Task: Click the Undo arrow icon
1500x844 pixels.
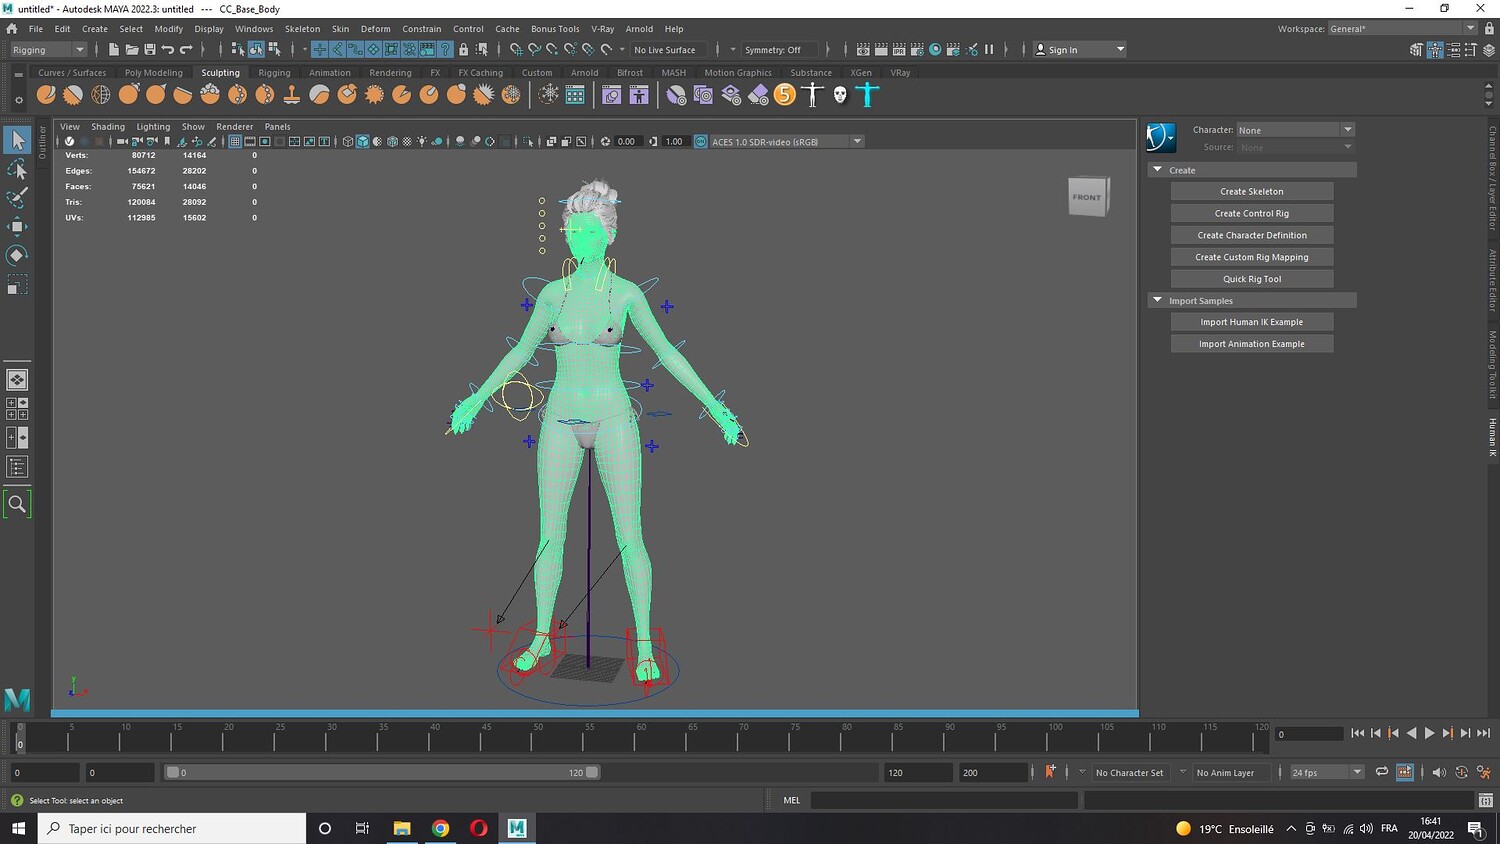Action: pyautogui.click(x=168, y=50)
